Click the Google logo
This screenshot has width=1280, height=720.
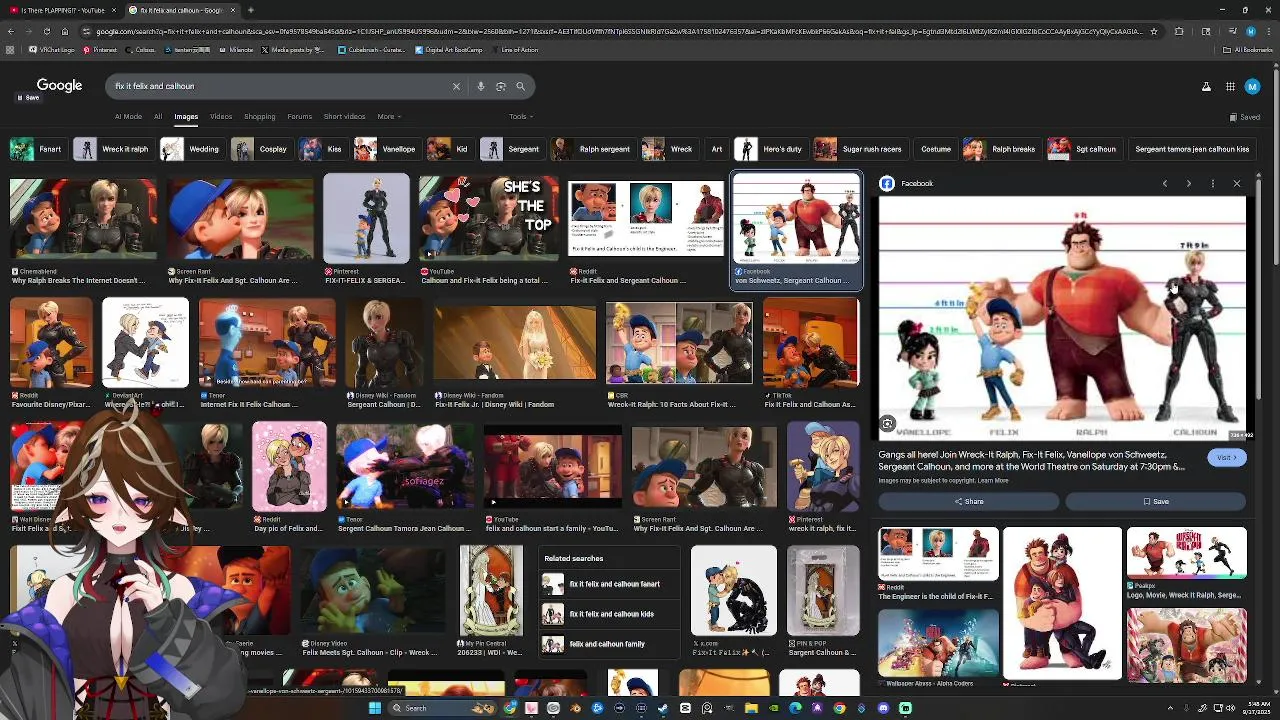point(59,86)
